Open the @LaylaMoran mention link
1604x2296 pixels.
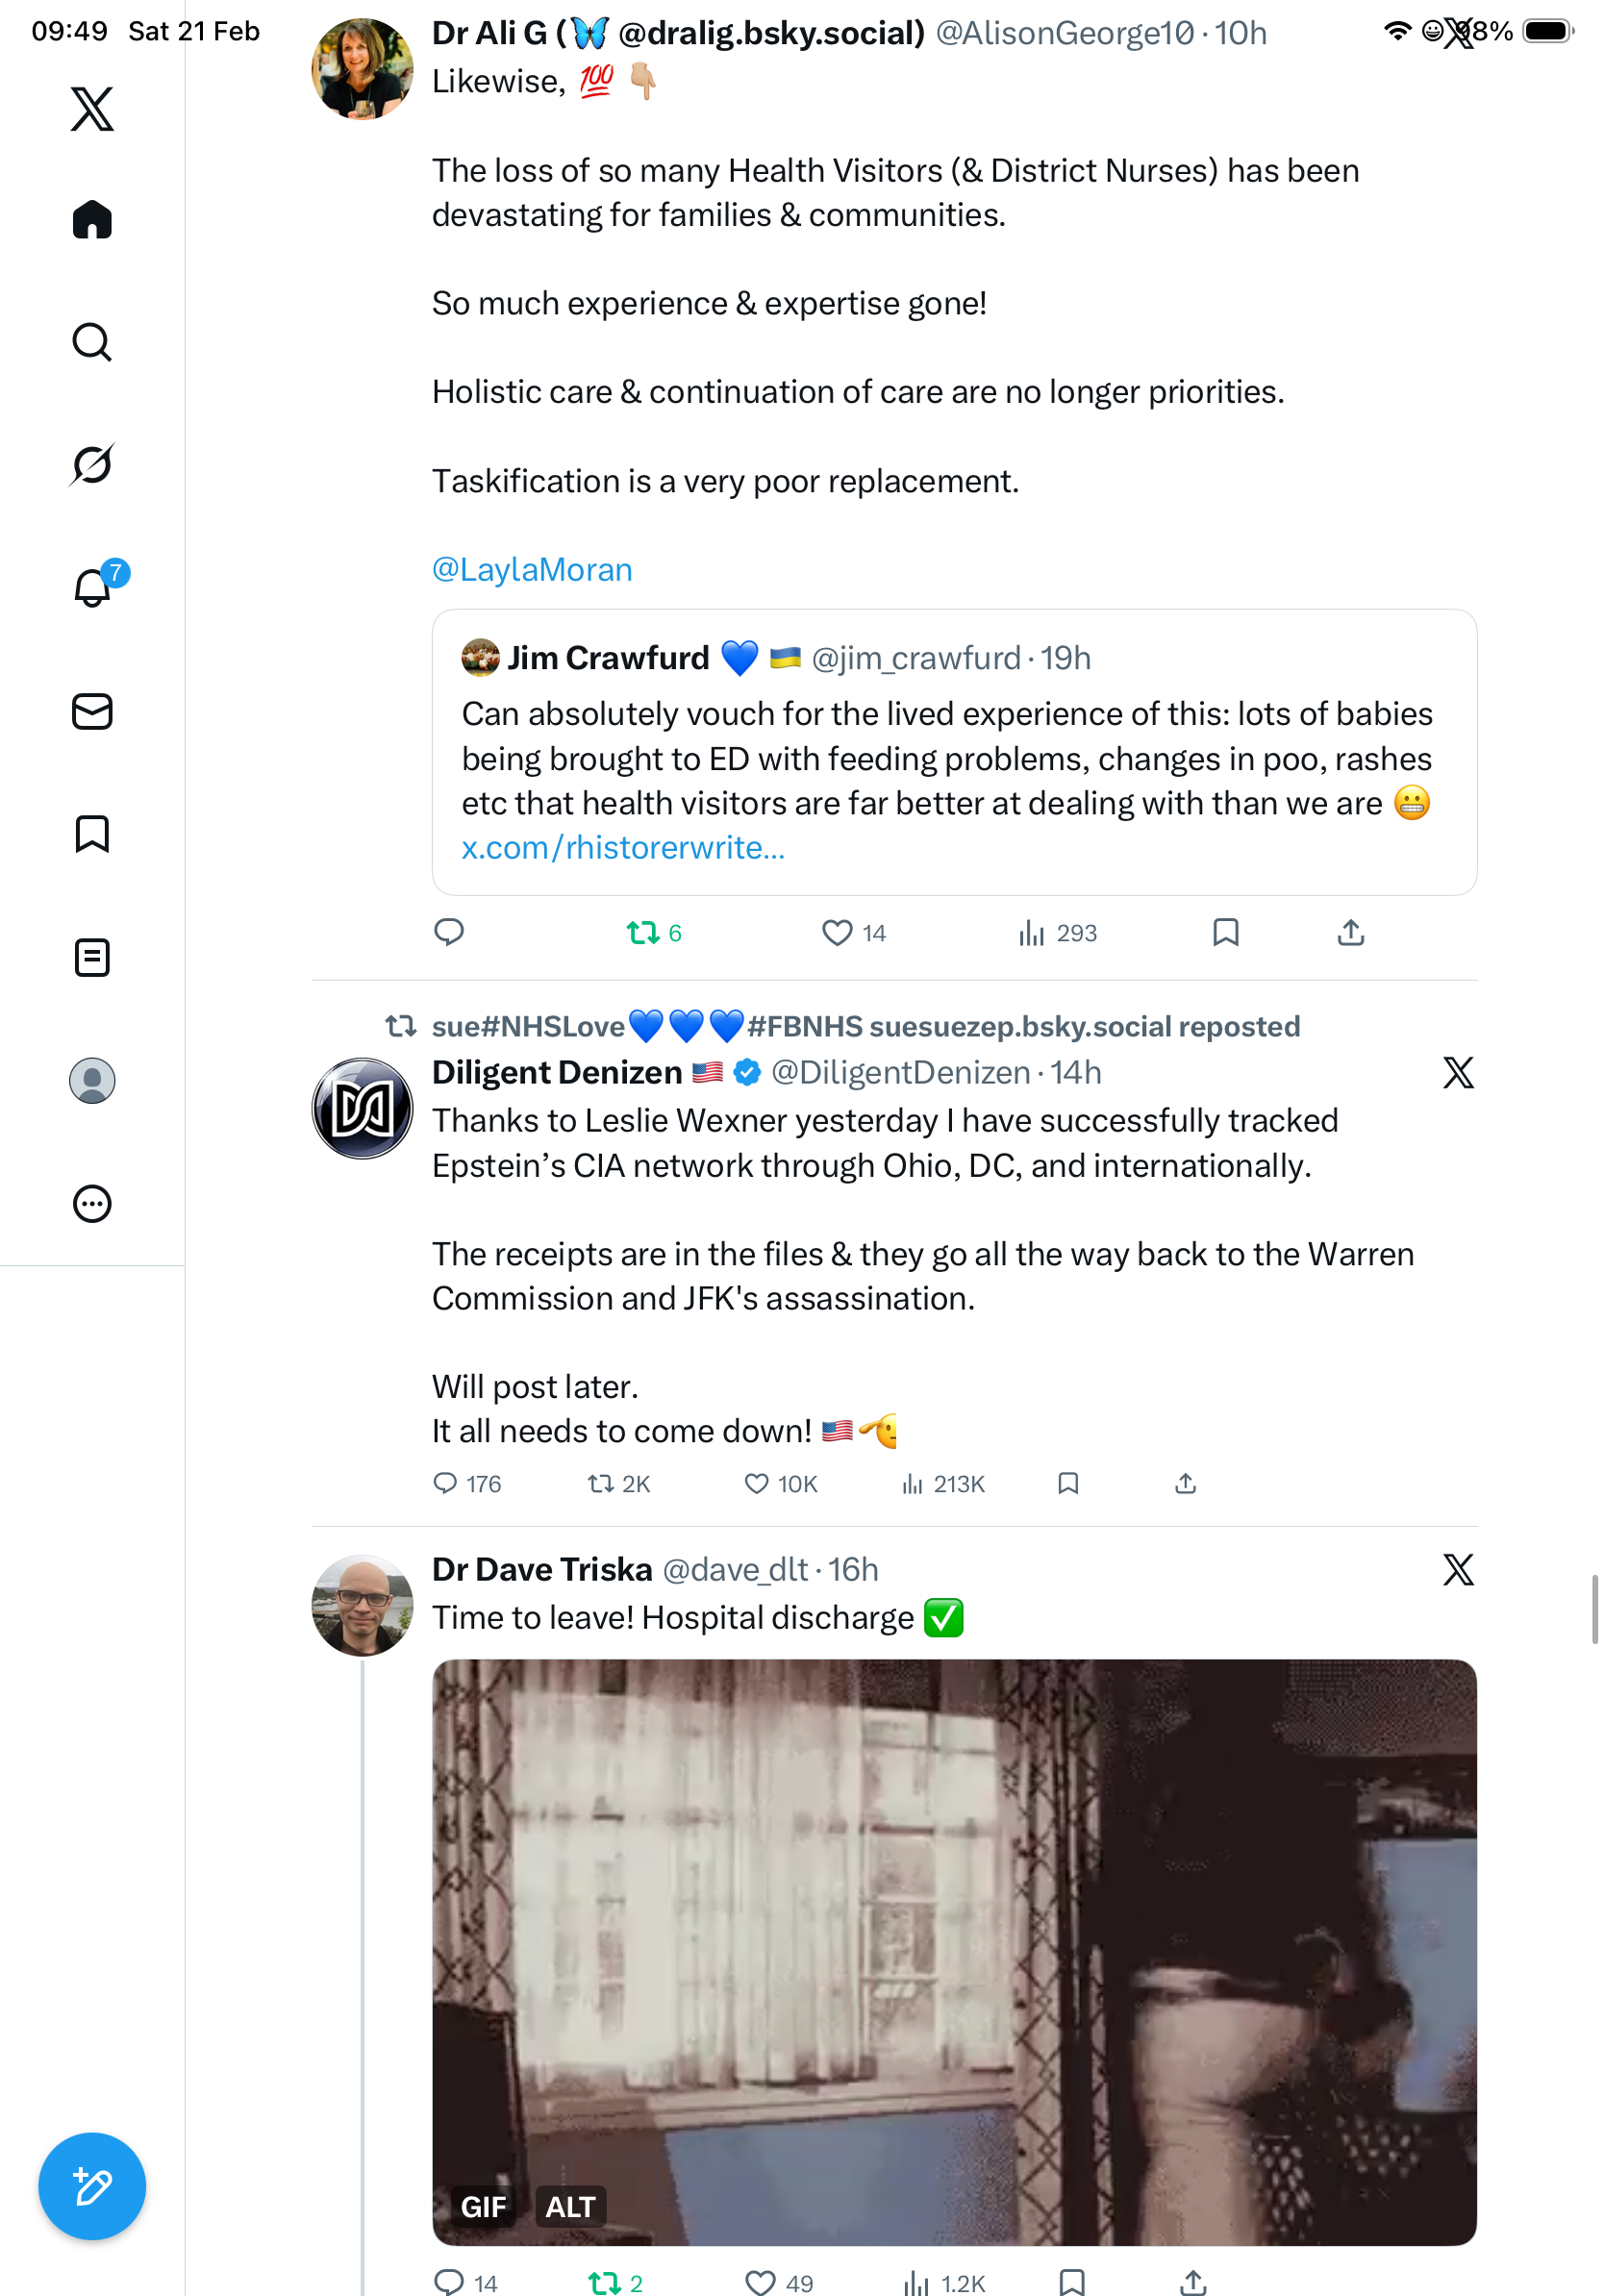(532, 570)
